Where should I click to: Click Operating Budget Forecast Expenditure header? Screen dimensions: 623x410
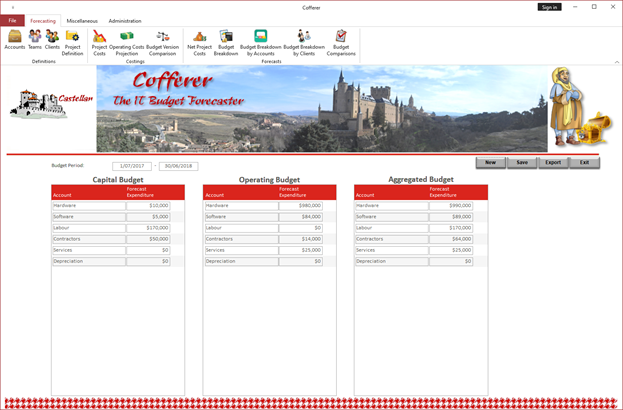(x=292, y=192)
